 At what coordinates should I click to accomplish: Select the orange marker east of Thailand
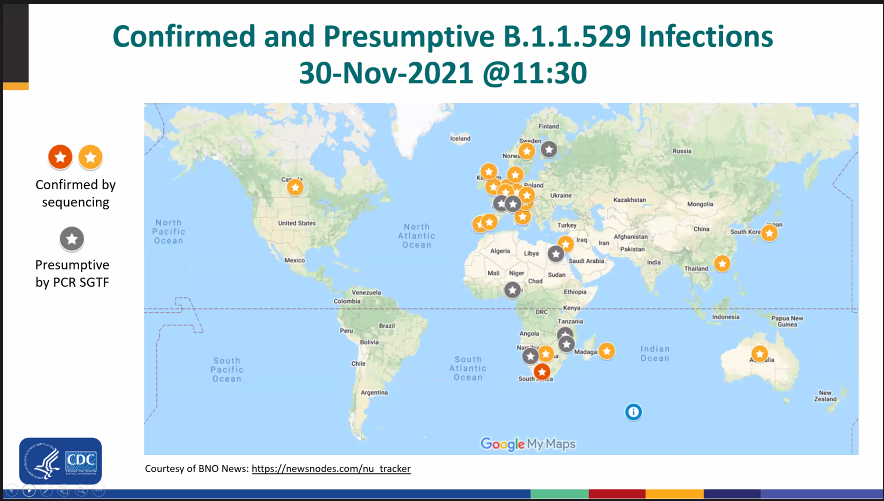[x=722, y=263]
